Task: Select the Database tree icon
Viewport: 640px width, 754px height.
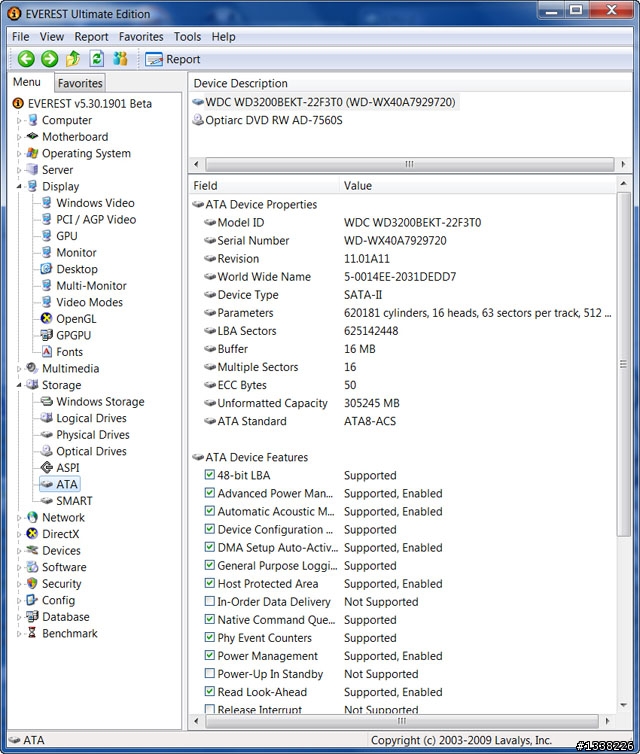Action: [32, 616]
